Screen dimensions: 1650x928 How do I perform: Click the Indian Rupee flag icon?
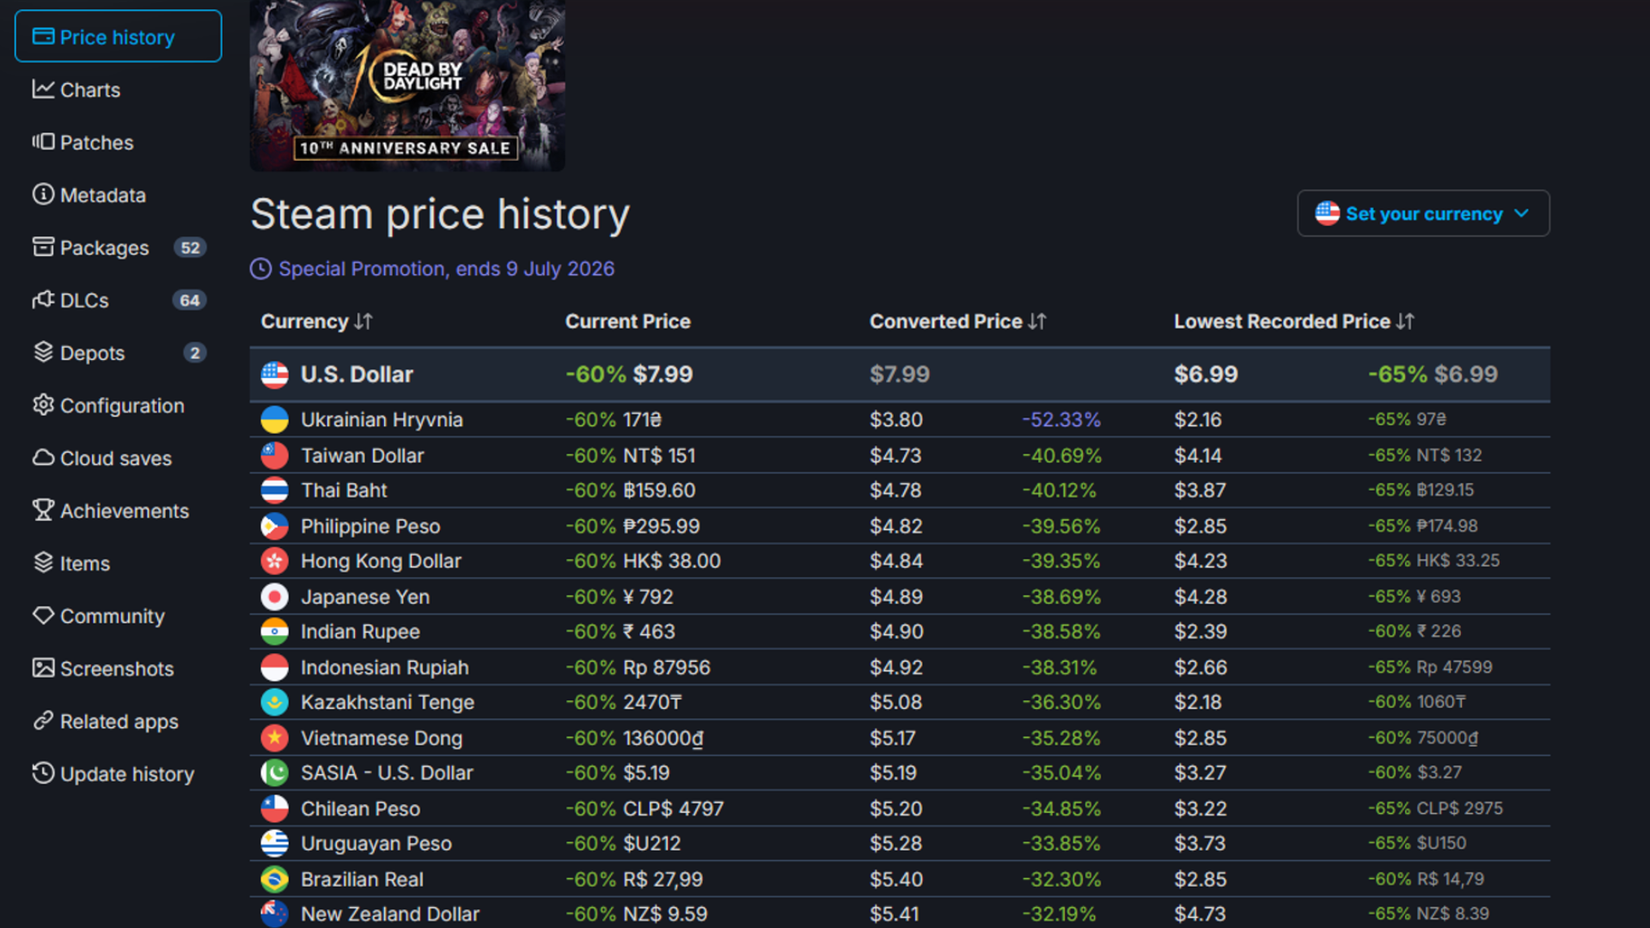[x=275, y=632]
